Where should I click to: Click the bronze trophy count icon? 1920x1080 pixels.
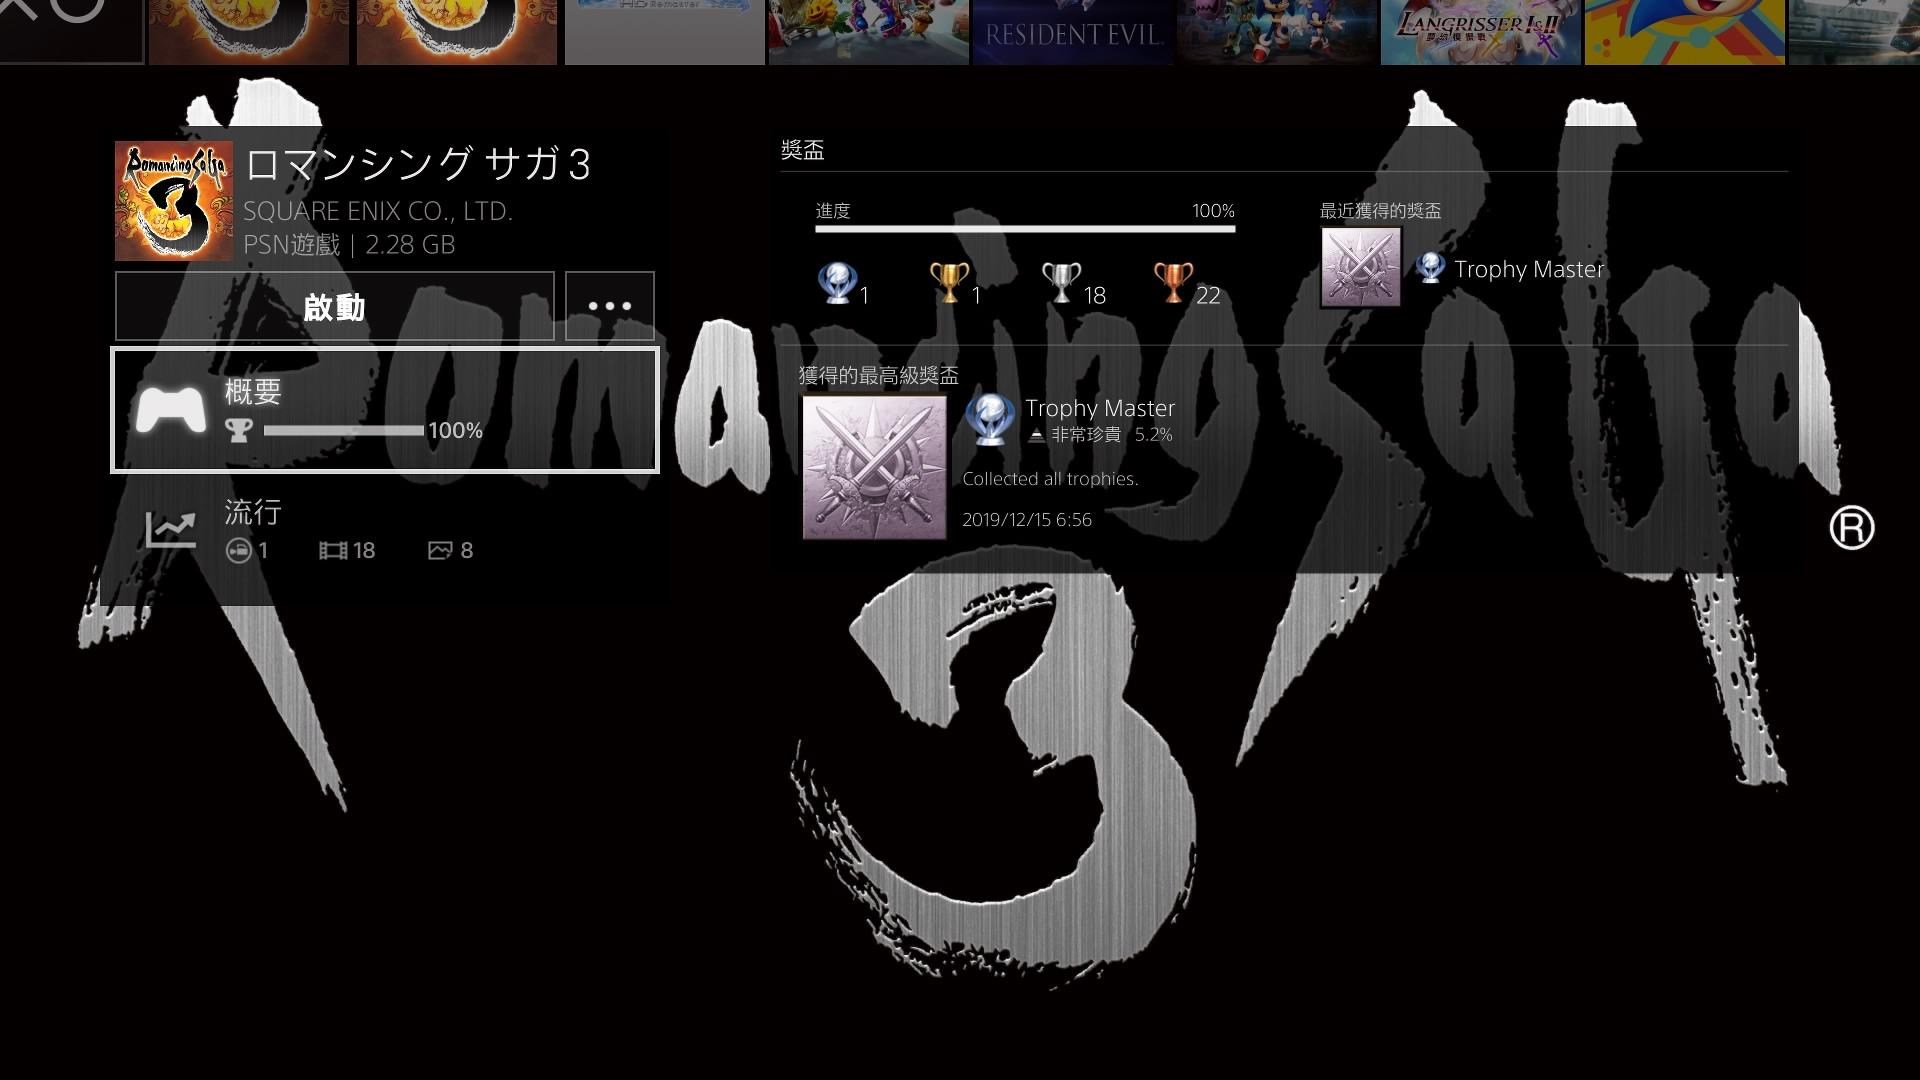1172,283
